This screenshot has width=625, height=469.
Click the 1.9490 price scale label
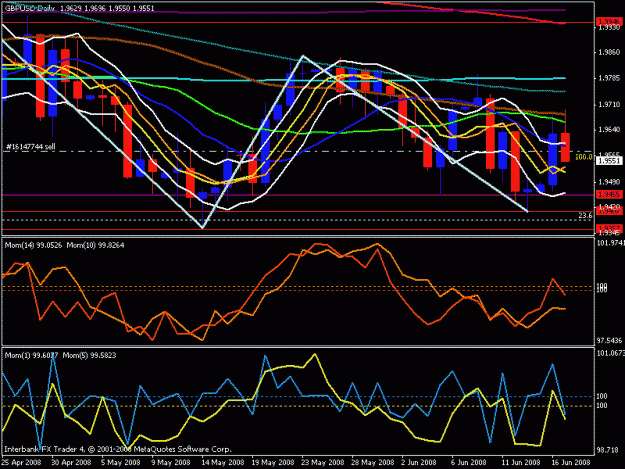(x=609, y=182)
